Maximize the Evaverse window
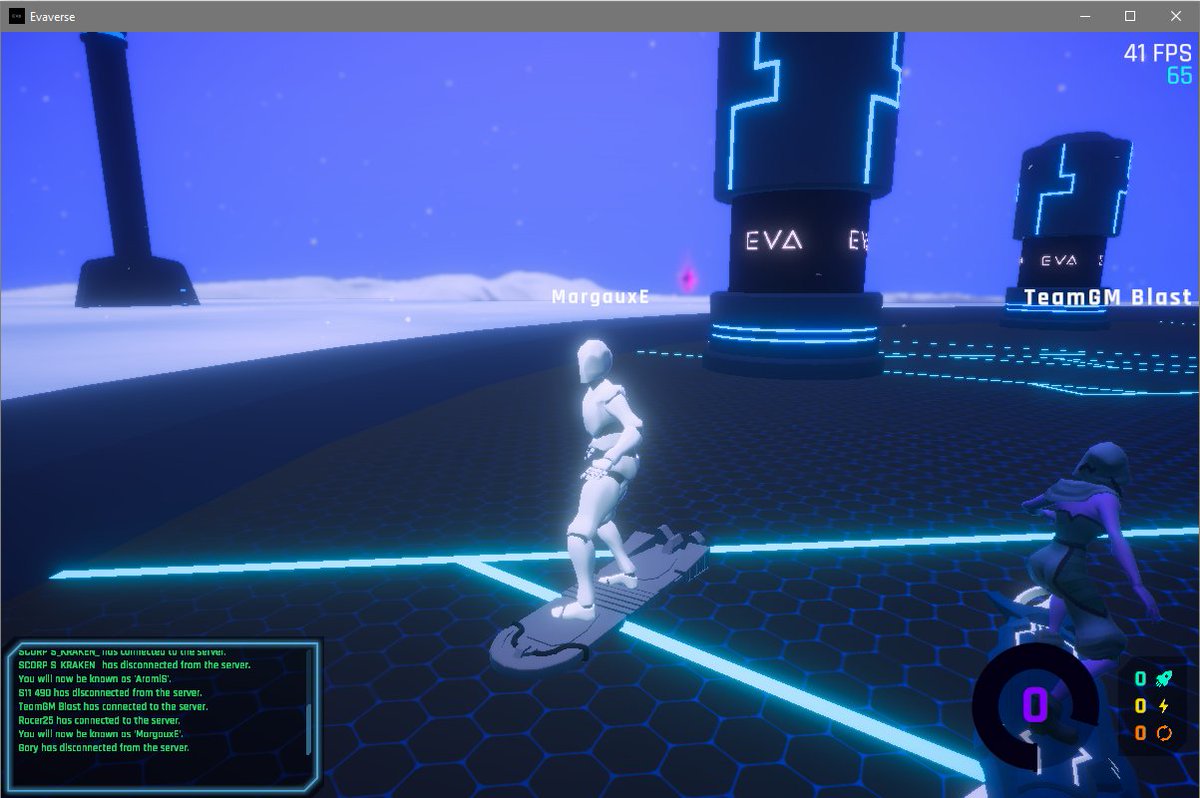The height and width of the screenshot is (798, 1200). point(1130,16)
